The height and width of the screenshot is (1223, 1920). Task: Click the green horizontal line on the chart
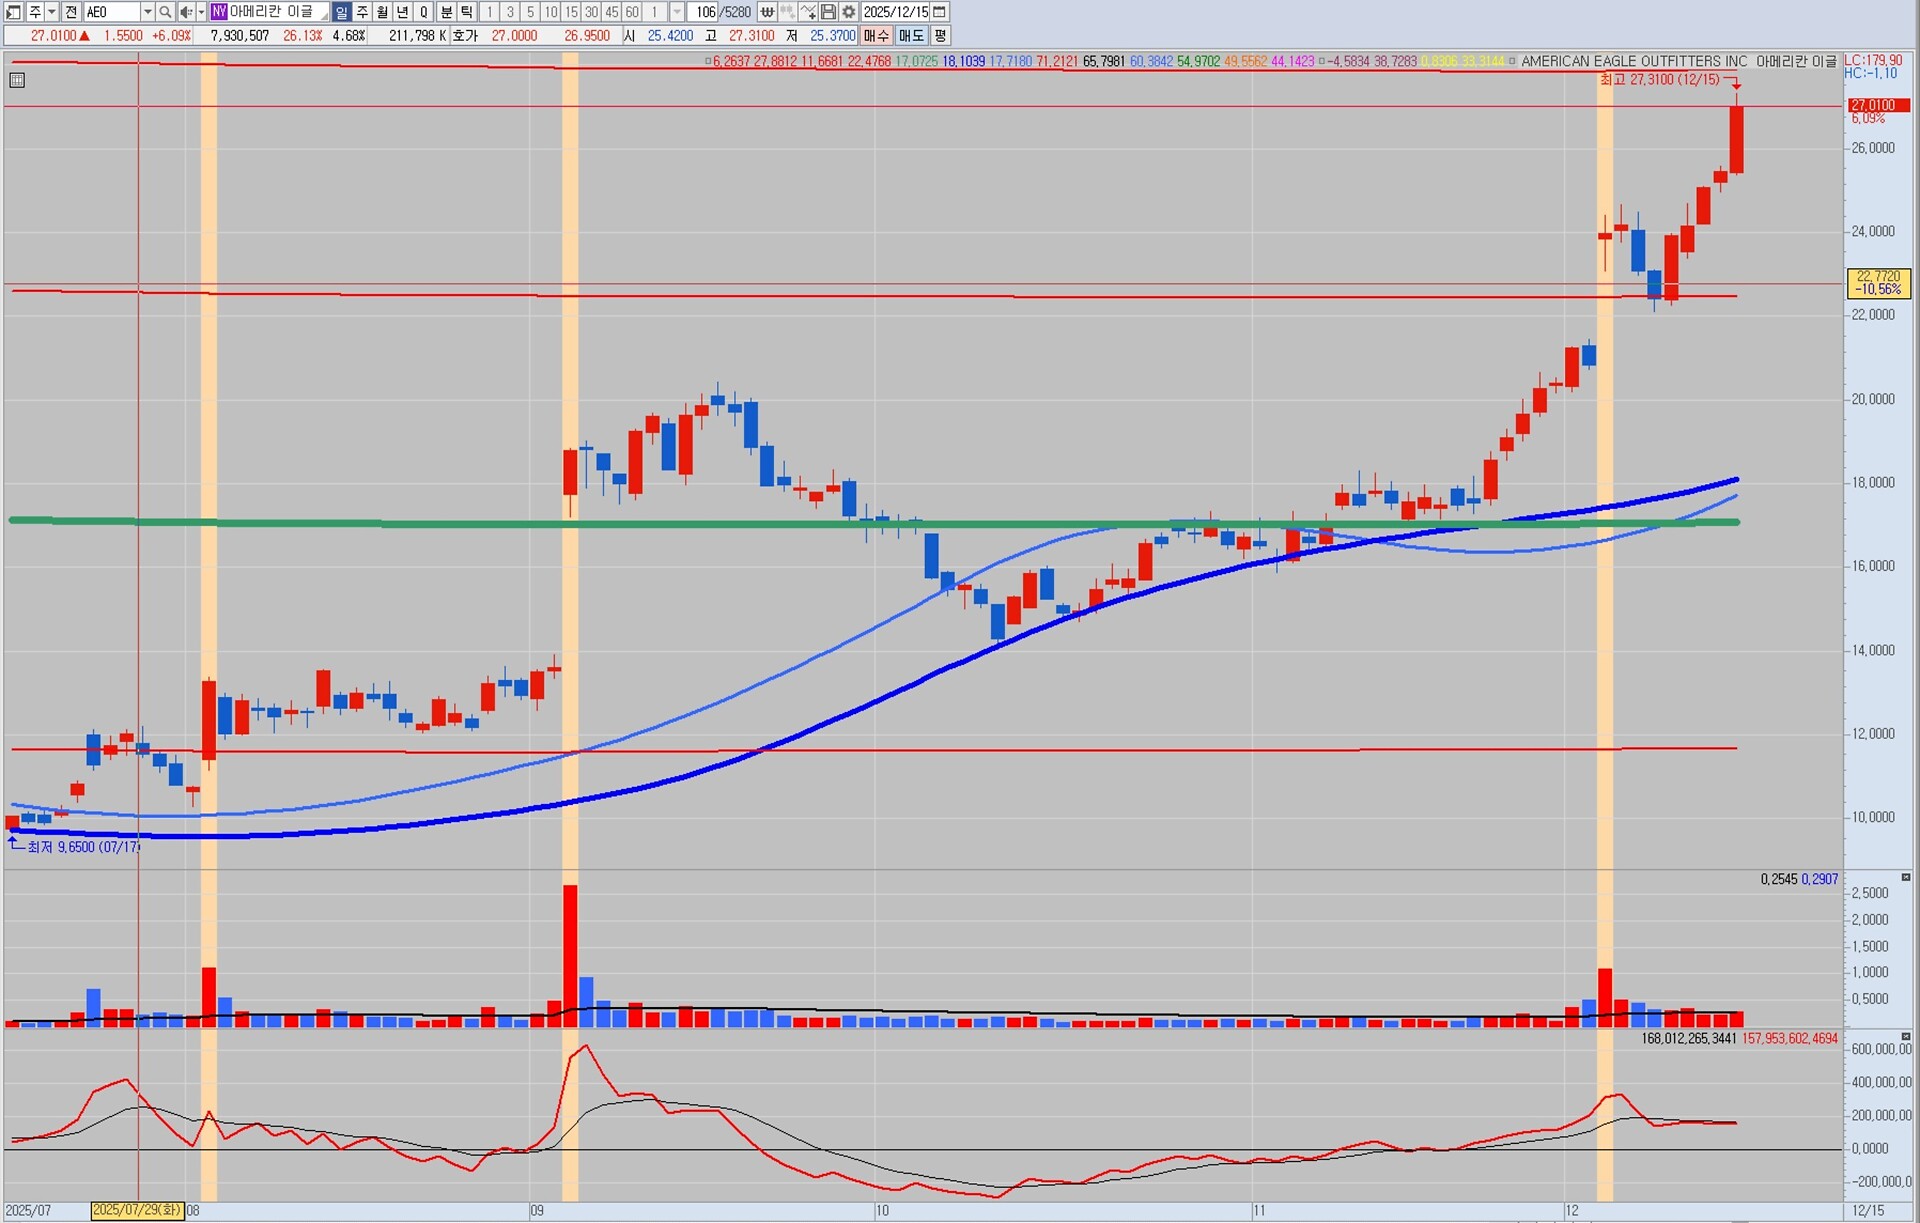tap(400, 523)
